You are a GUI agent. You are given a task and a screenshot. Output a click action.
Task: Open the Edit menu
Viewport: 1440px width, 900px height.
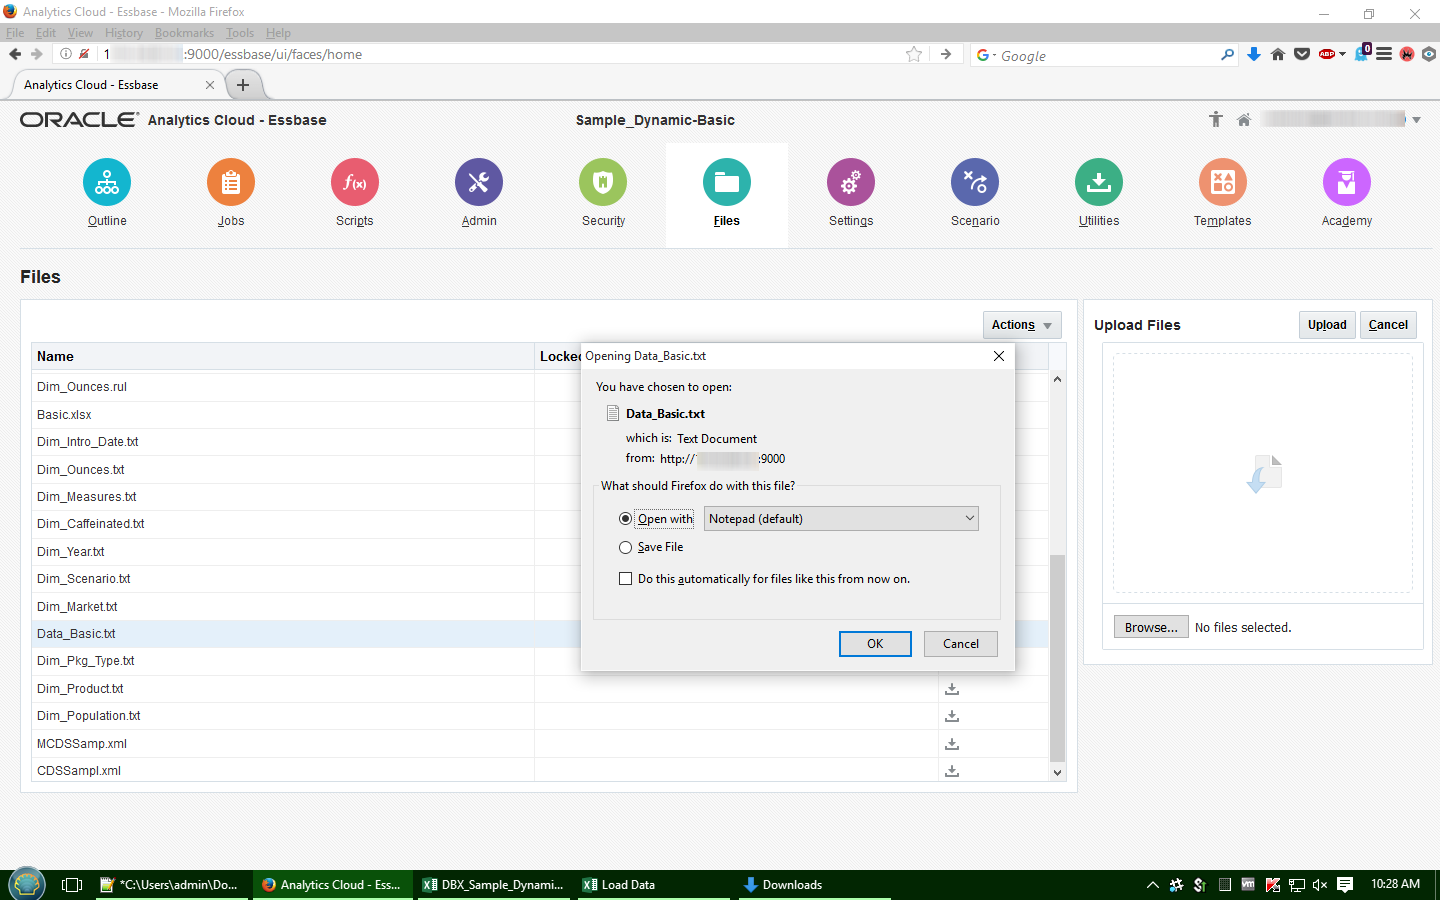click(x=46, y=33)
